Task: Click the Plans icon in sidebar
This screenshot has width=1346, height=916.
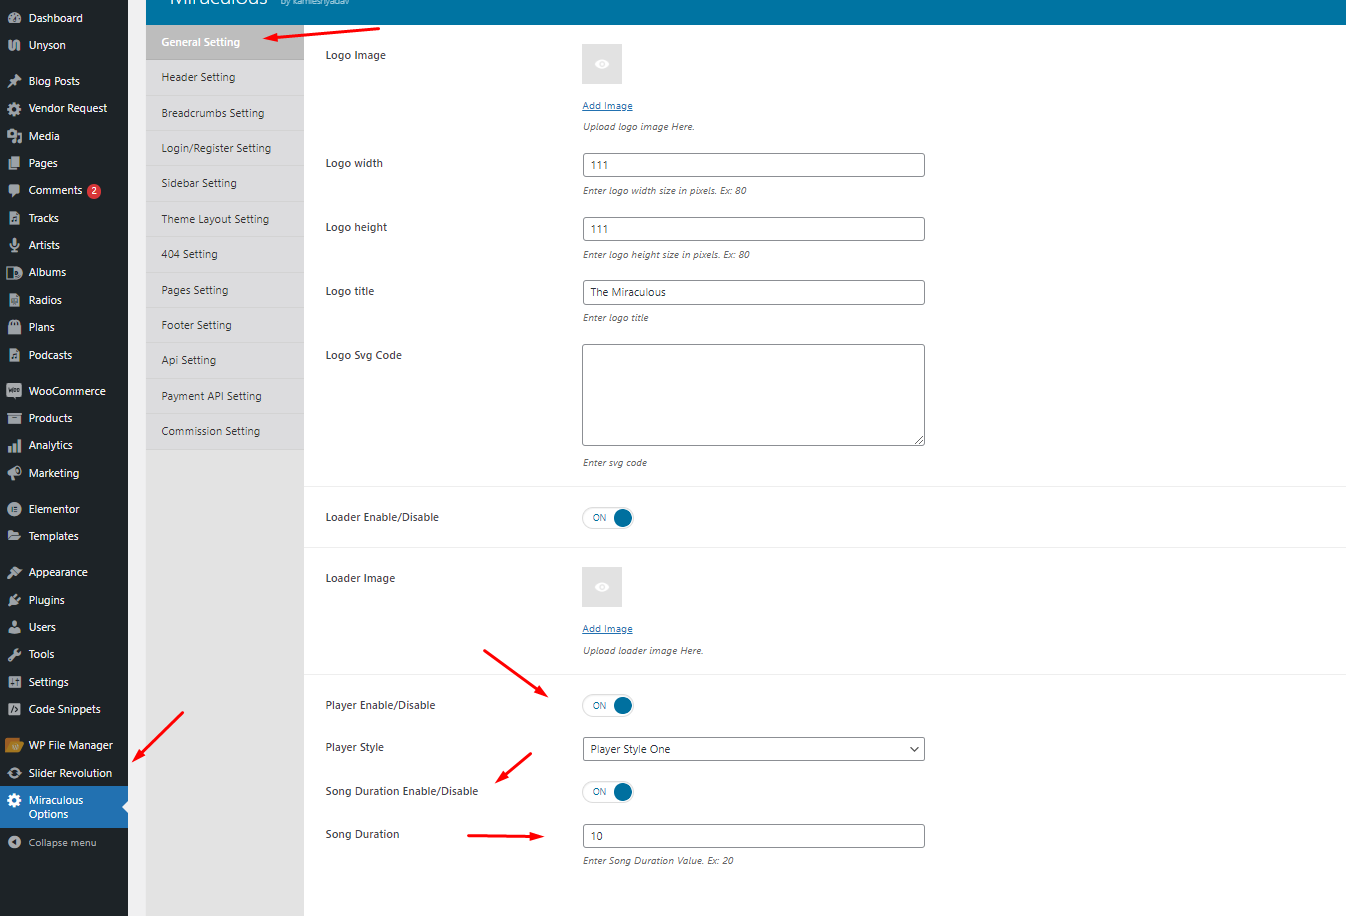Action: 14,327
